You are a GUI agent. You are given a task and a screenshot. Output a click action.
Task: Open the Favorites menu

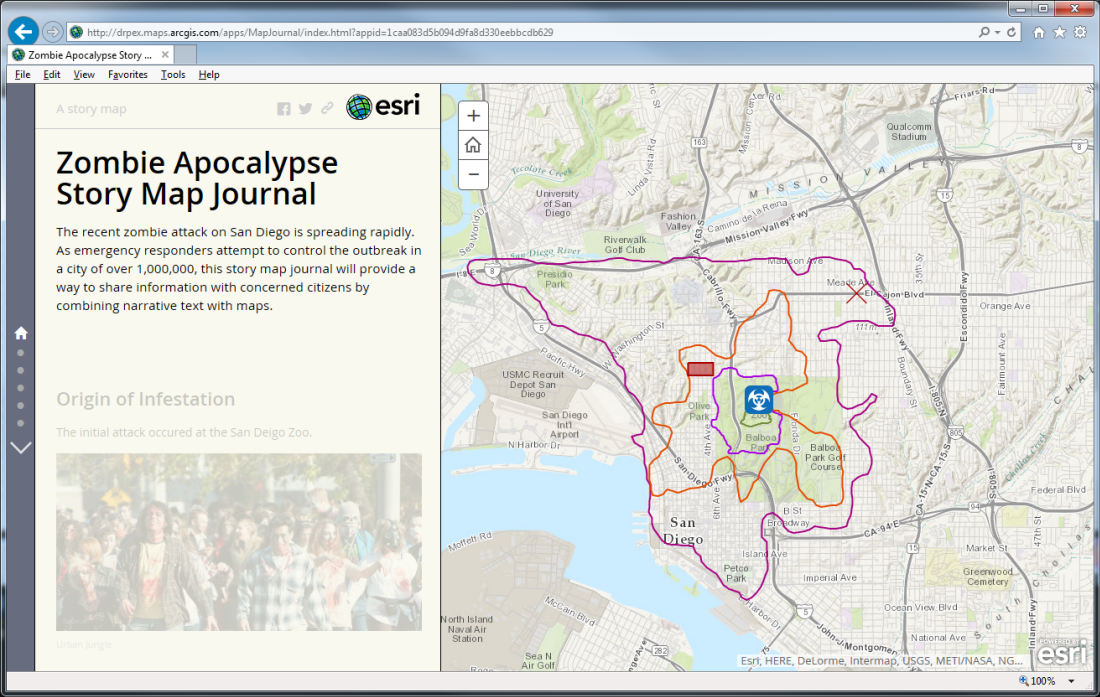128,74
